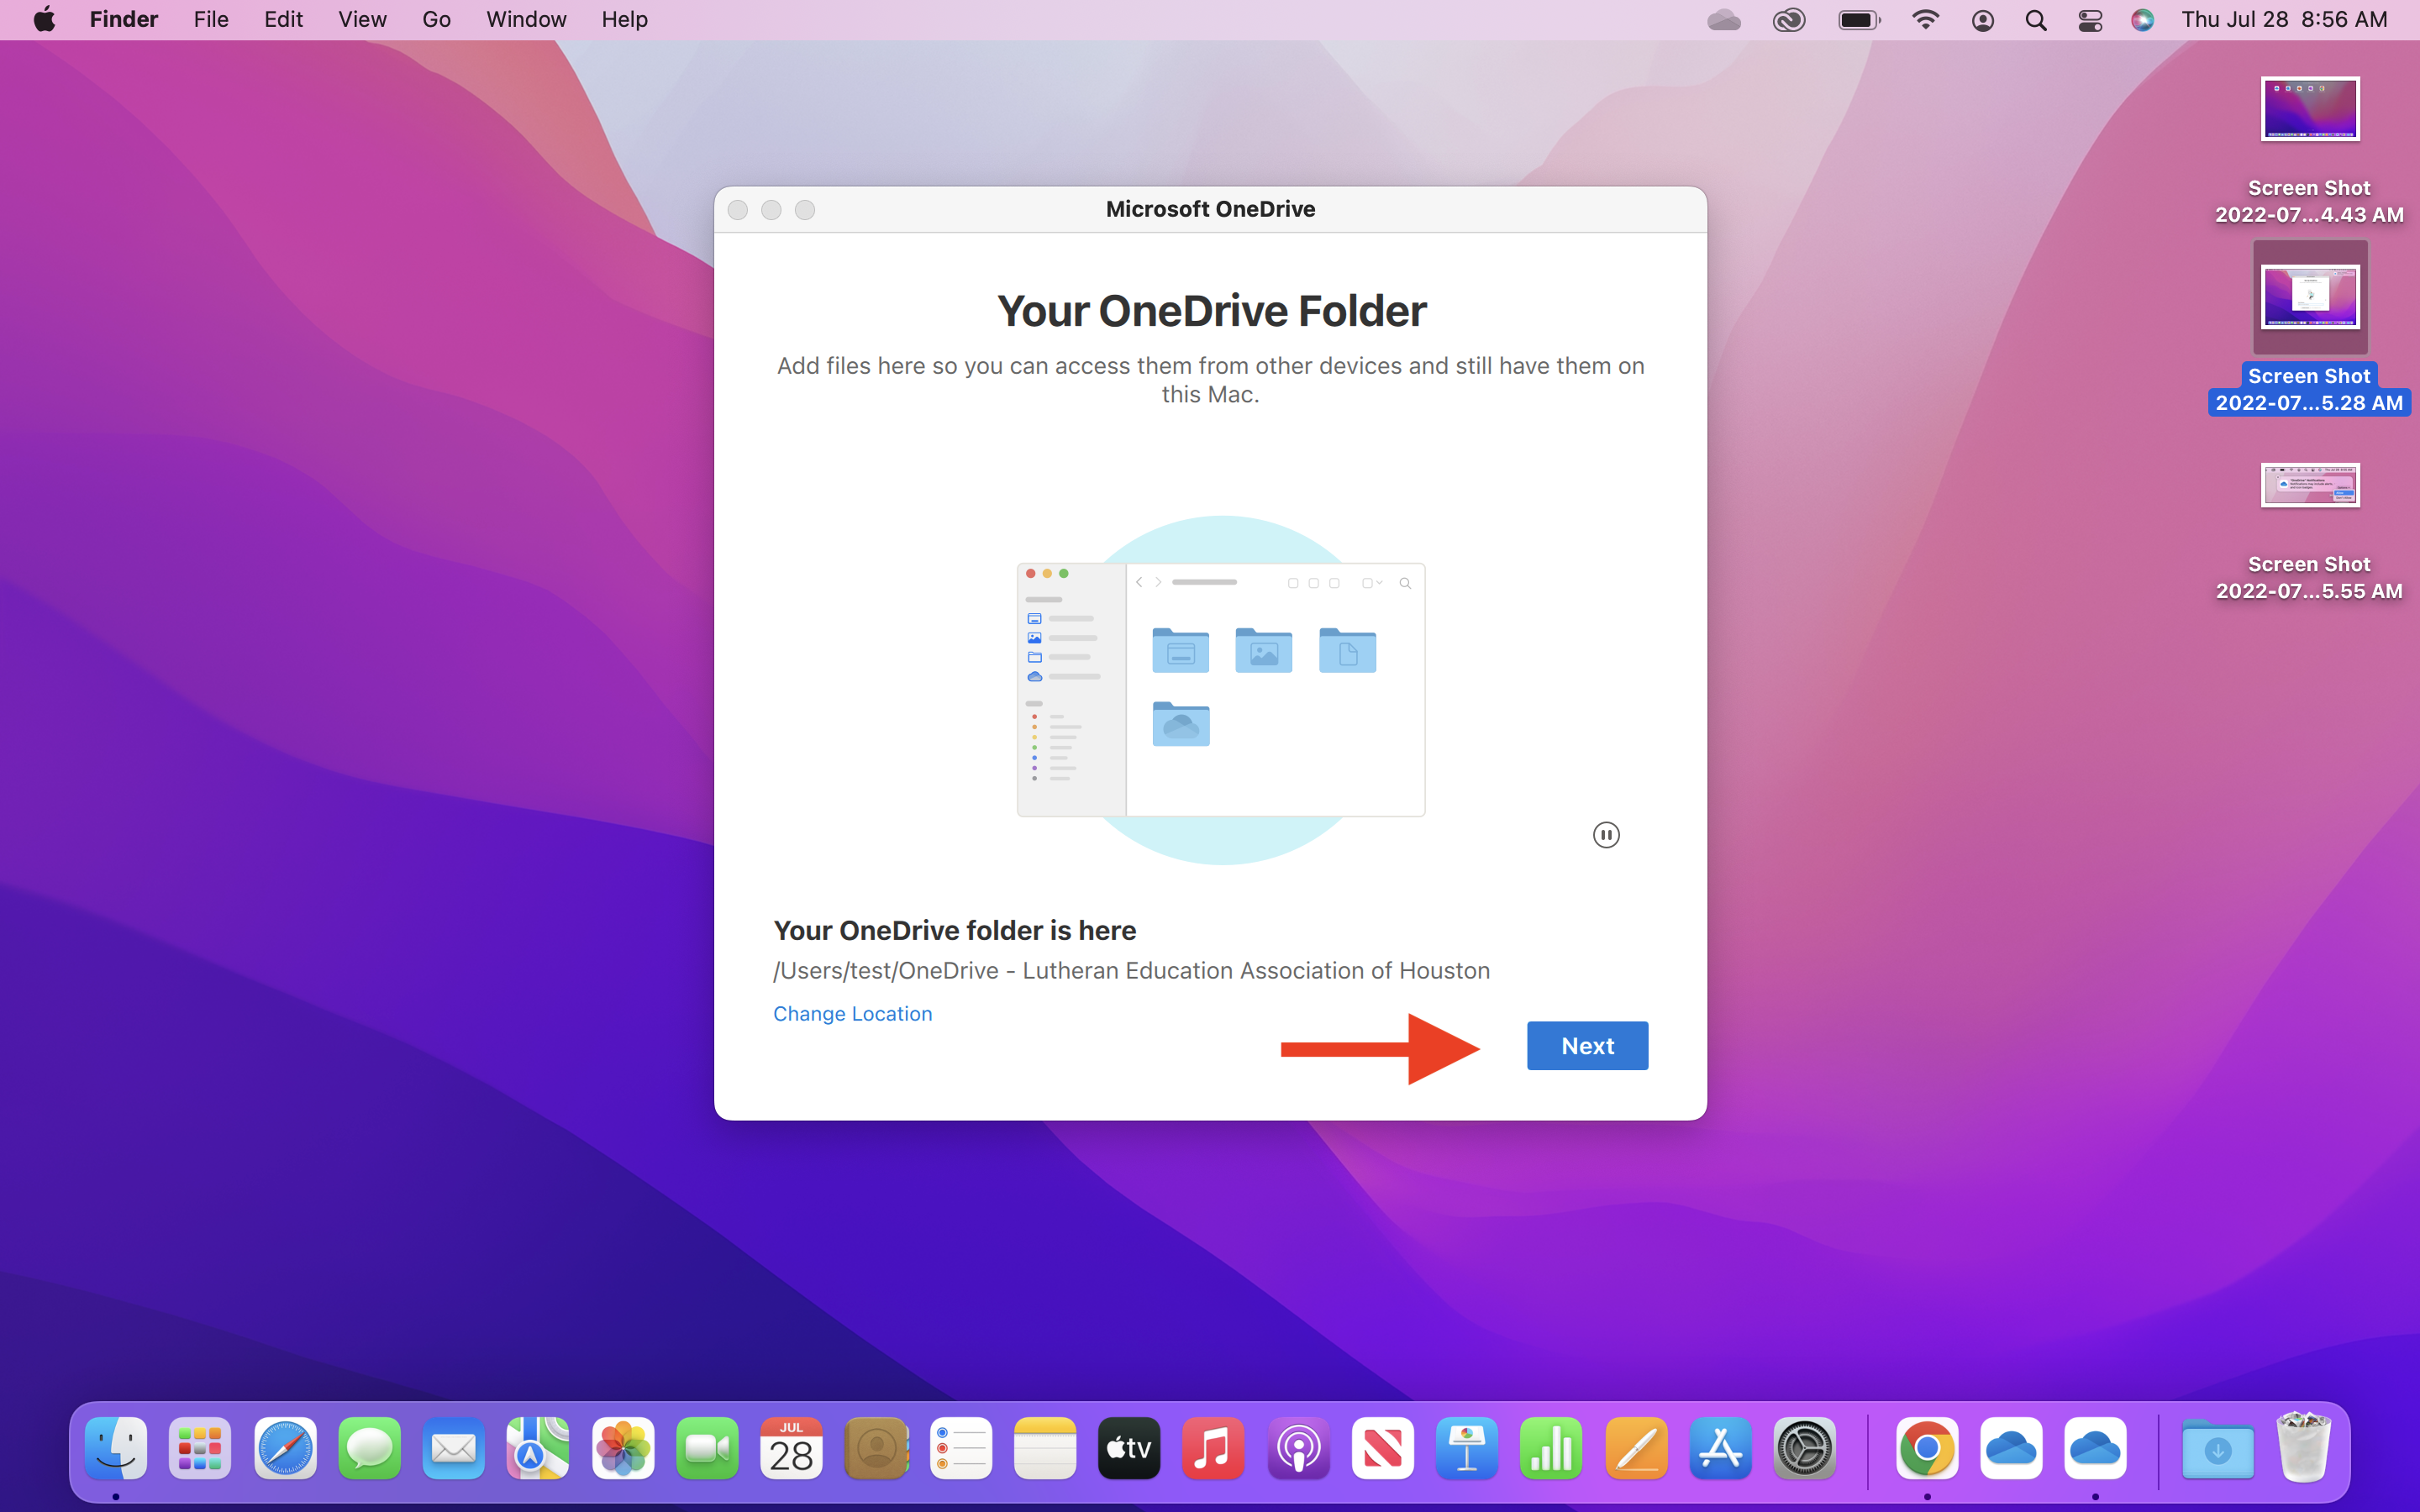Close the Microsoft OneDrive window

[x=738, y=209]
